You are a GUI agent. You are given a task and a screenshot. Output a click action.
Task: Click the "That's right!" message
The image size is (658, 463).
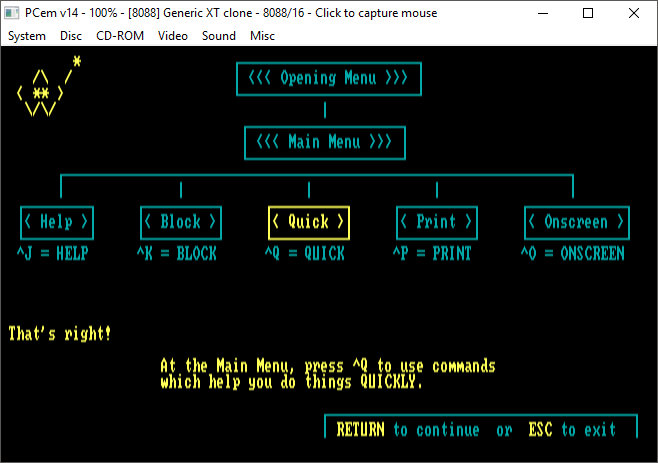pyautogui.click(x=60, y=334)
